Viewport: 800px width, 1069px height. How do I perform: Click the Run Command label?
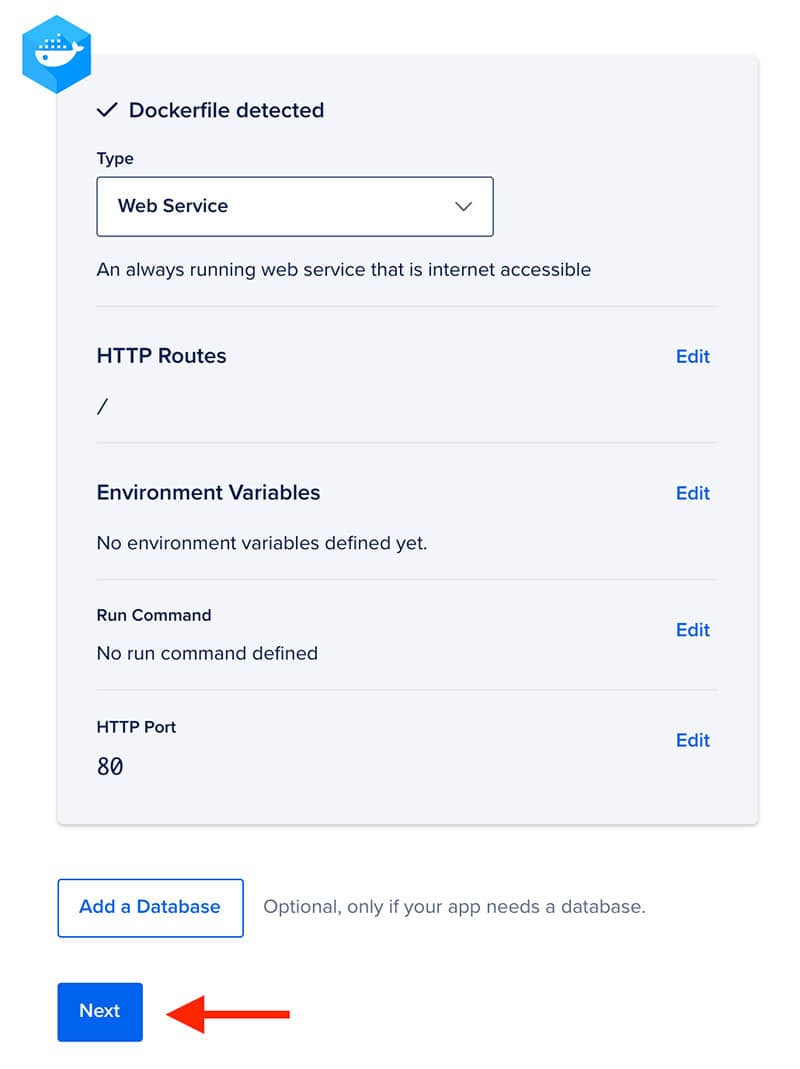click(154, 615)
